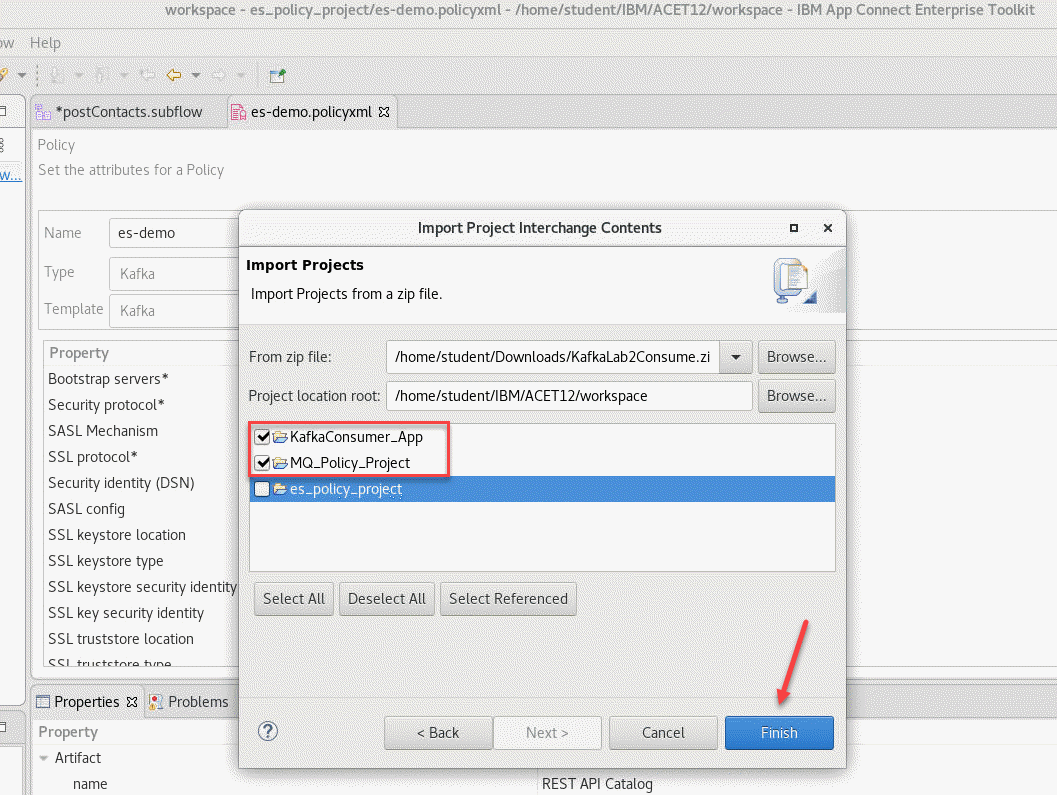Check the es_policy_project checkbox
Image resolution: width=1057 pixels, height=795 pixels.
click(262, 489)
